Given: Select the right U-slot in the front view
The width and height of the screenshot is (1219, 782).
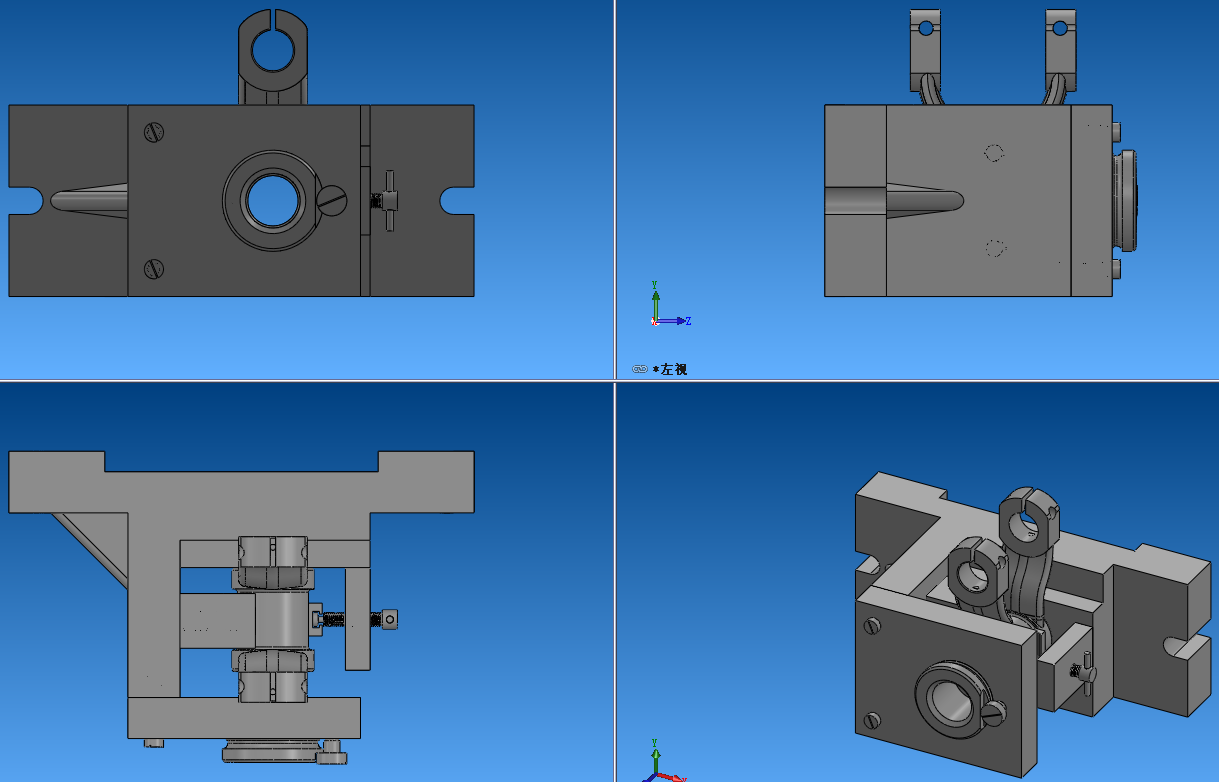Looking at the screenshot, I should click(457, 200).
